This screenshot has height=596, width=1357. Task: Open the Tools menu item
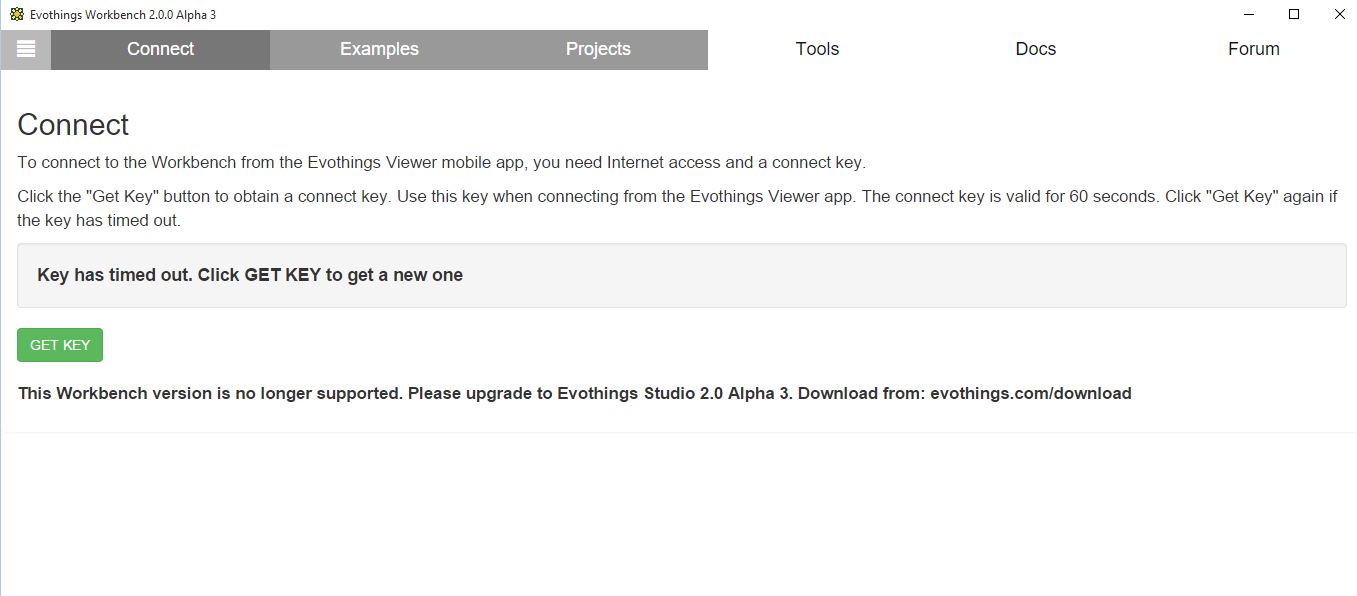click(x=817, y=49)
